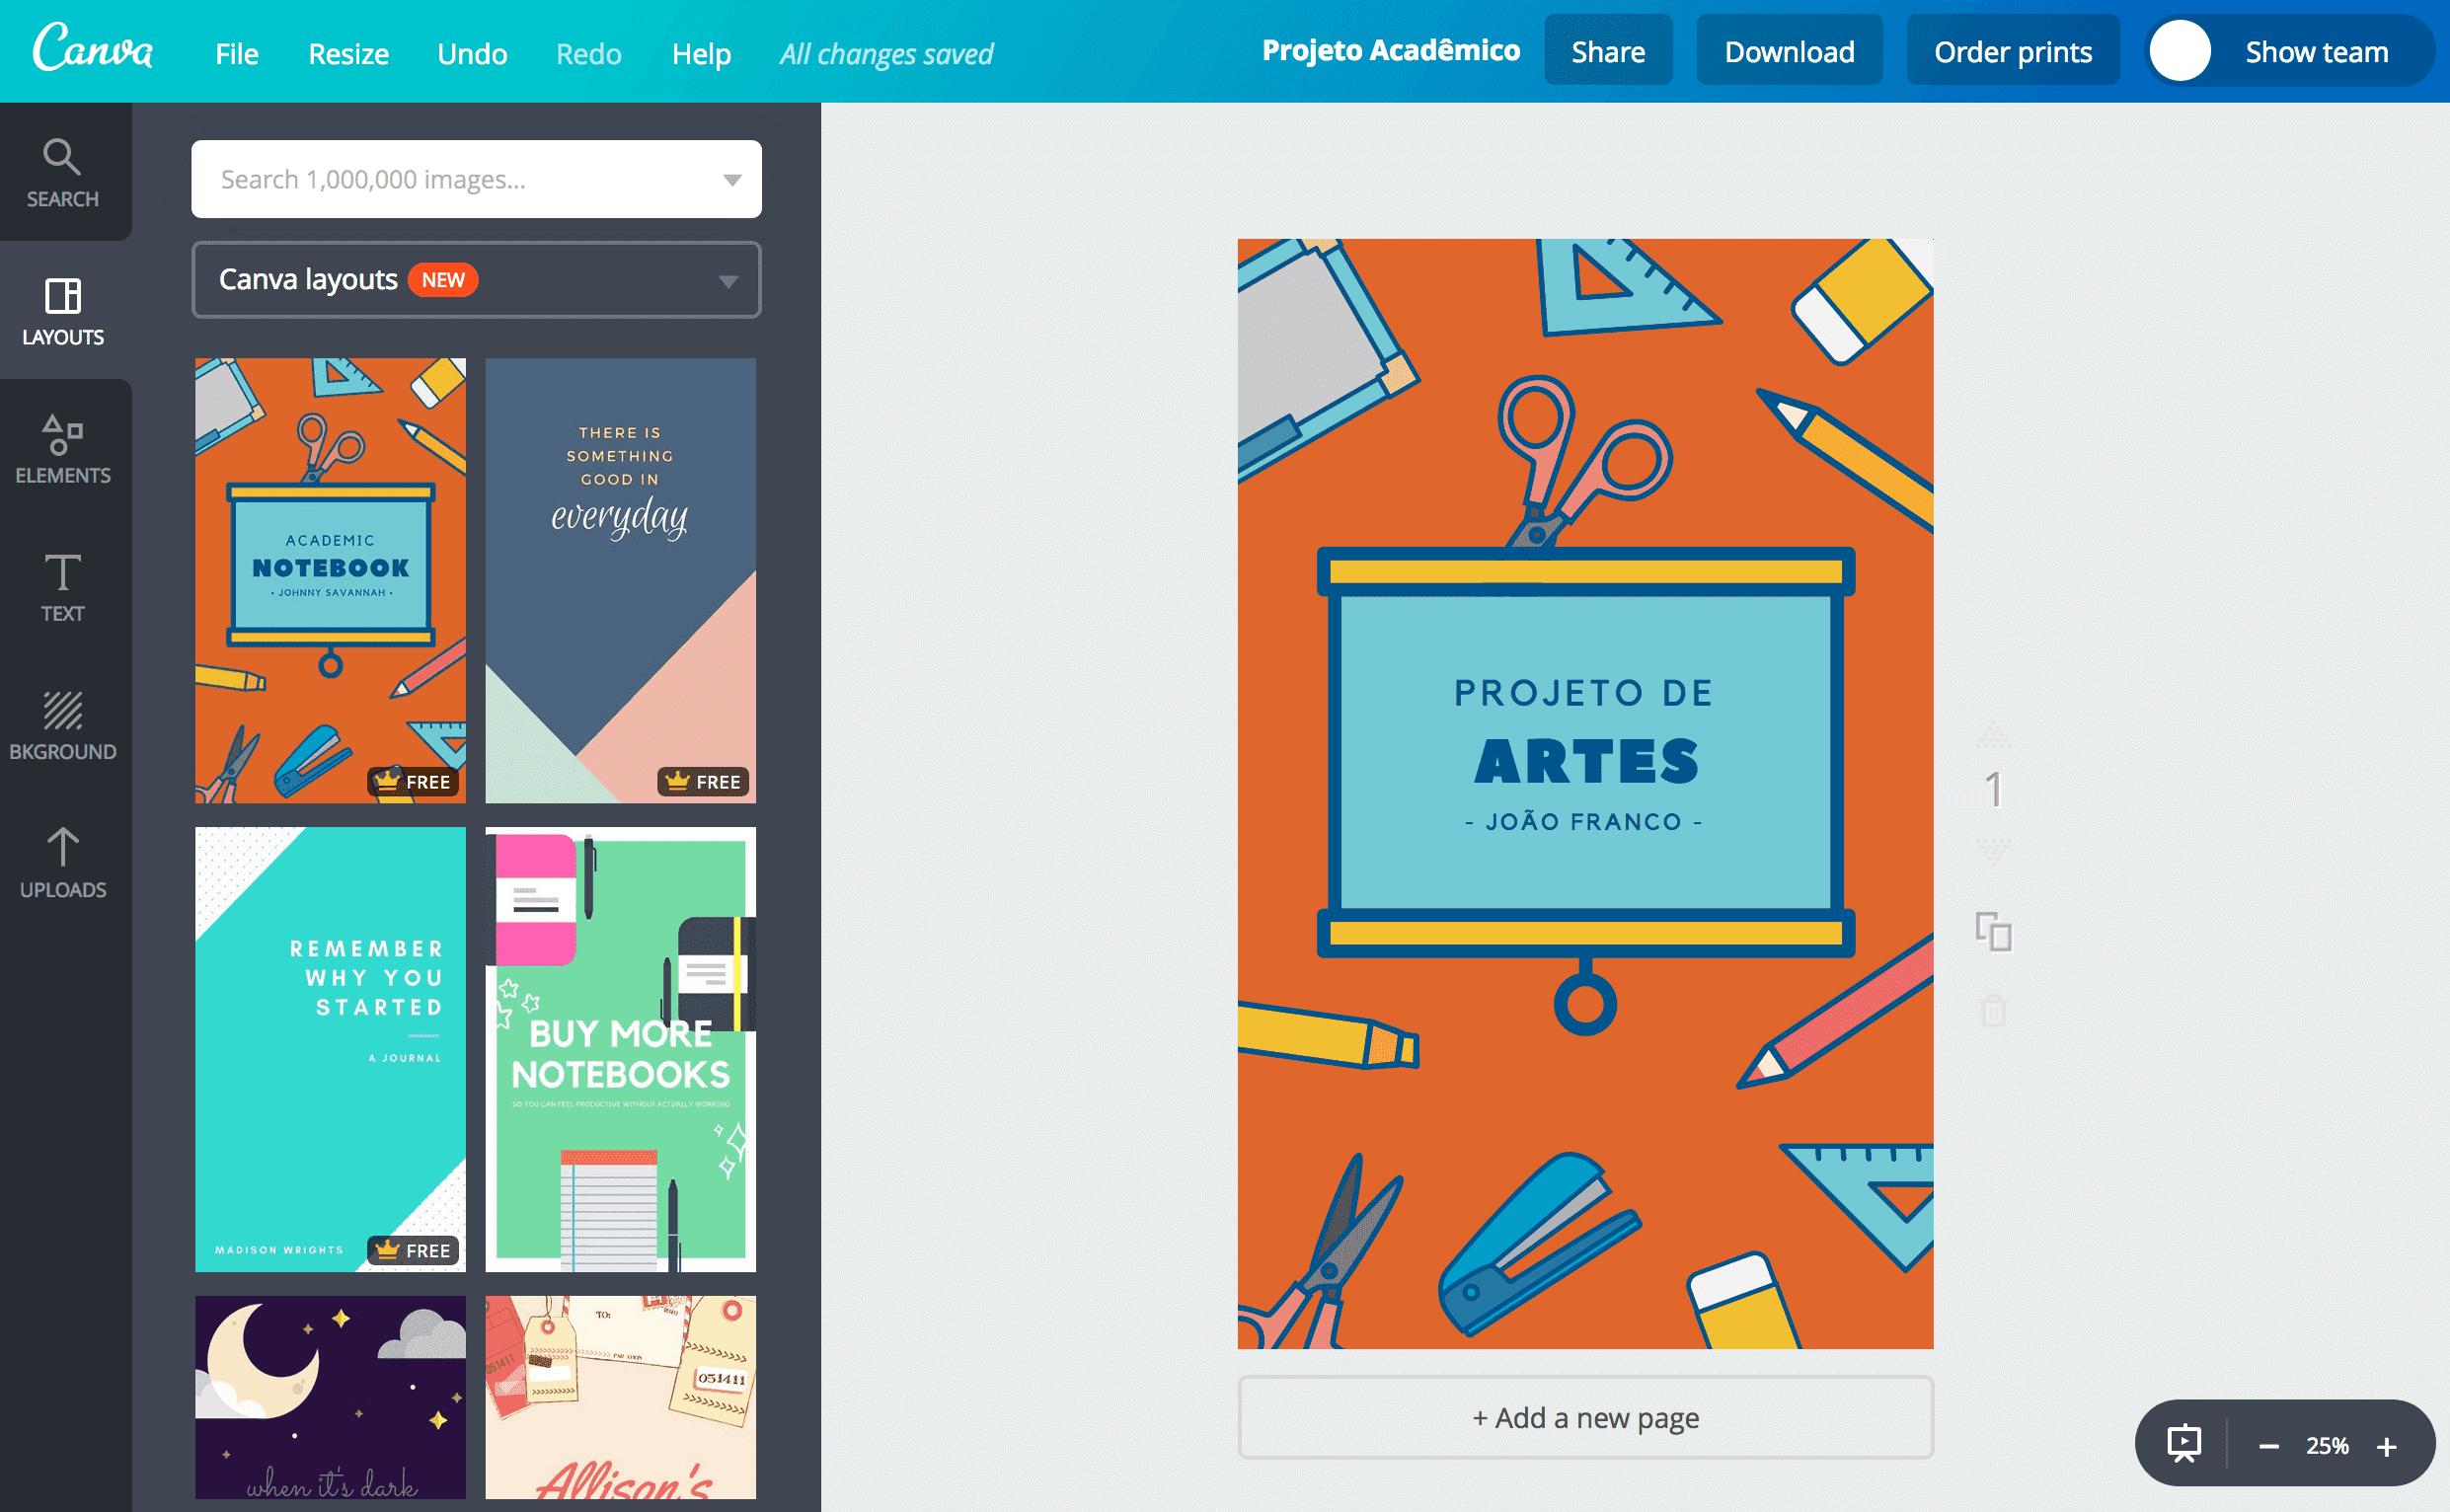Open the Uploads panel
The image size is (2450, 1512).
click(63, 862)
